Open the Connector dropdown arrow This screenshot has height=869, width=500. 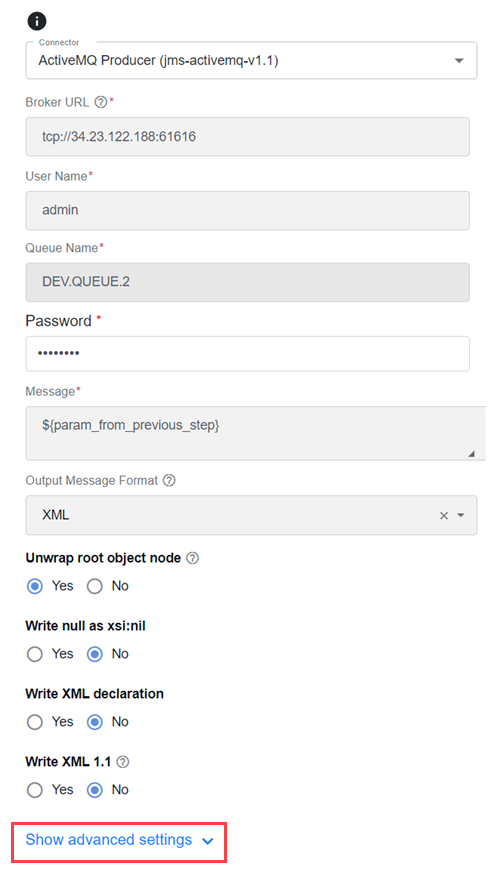click(459, 60)
